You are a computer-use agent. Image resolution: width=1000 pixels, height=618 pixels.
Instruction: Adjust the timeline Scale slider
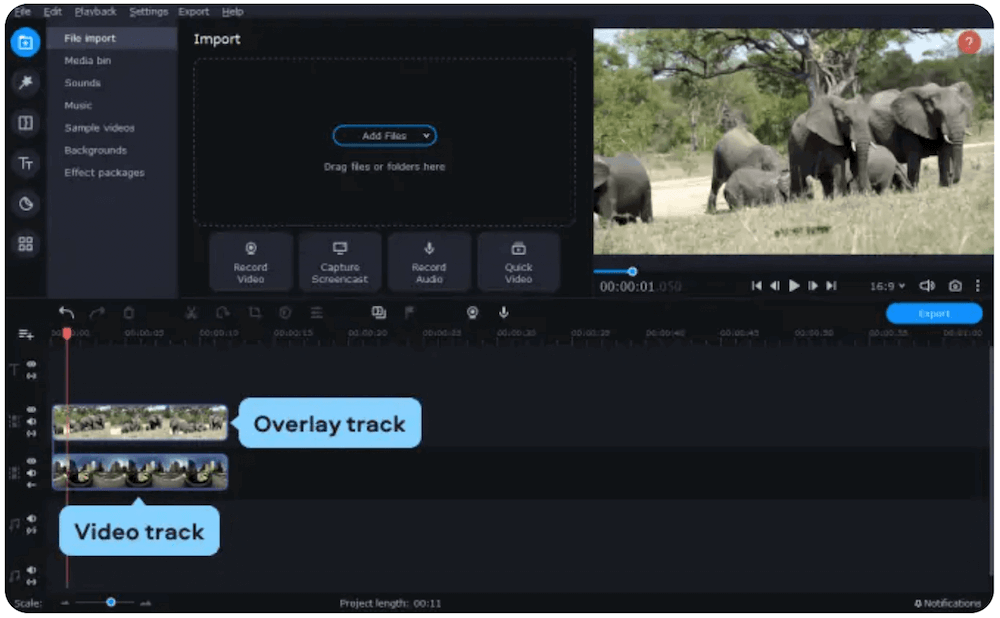(x=110, y=602)
